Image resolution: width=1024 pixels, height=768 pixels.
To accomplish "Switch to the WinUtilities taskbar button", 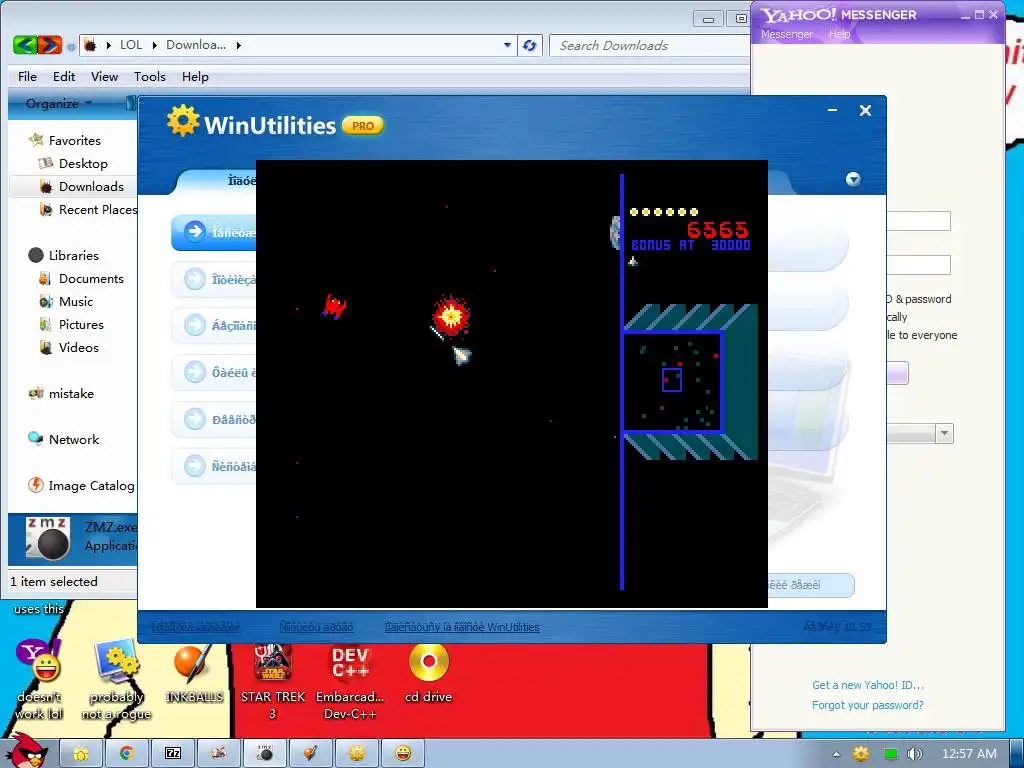I will pyautogui.click(x=357, y=754).
